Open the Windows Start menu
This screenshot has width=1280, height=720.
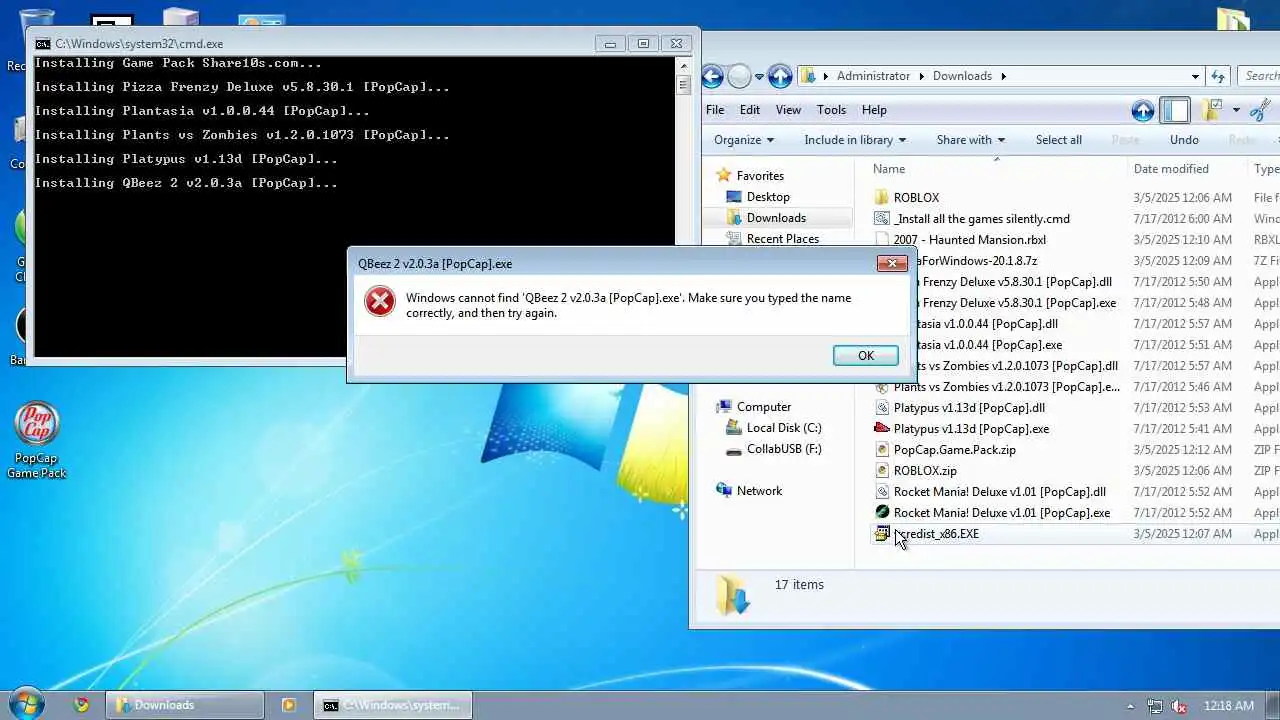click(x=27, y=704)
